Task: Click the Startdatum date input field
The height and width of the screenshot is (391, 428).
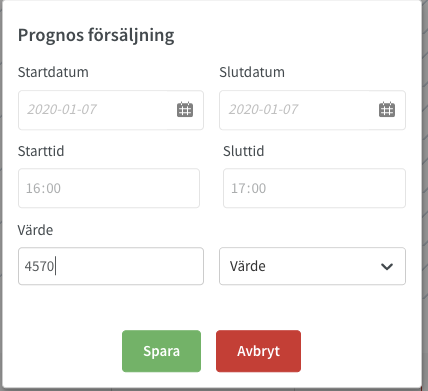Action: [111, 110]
